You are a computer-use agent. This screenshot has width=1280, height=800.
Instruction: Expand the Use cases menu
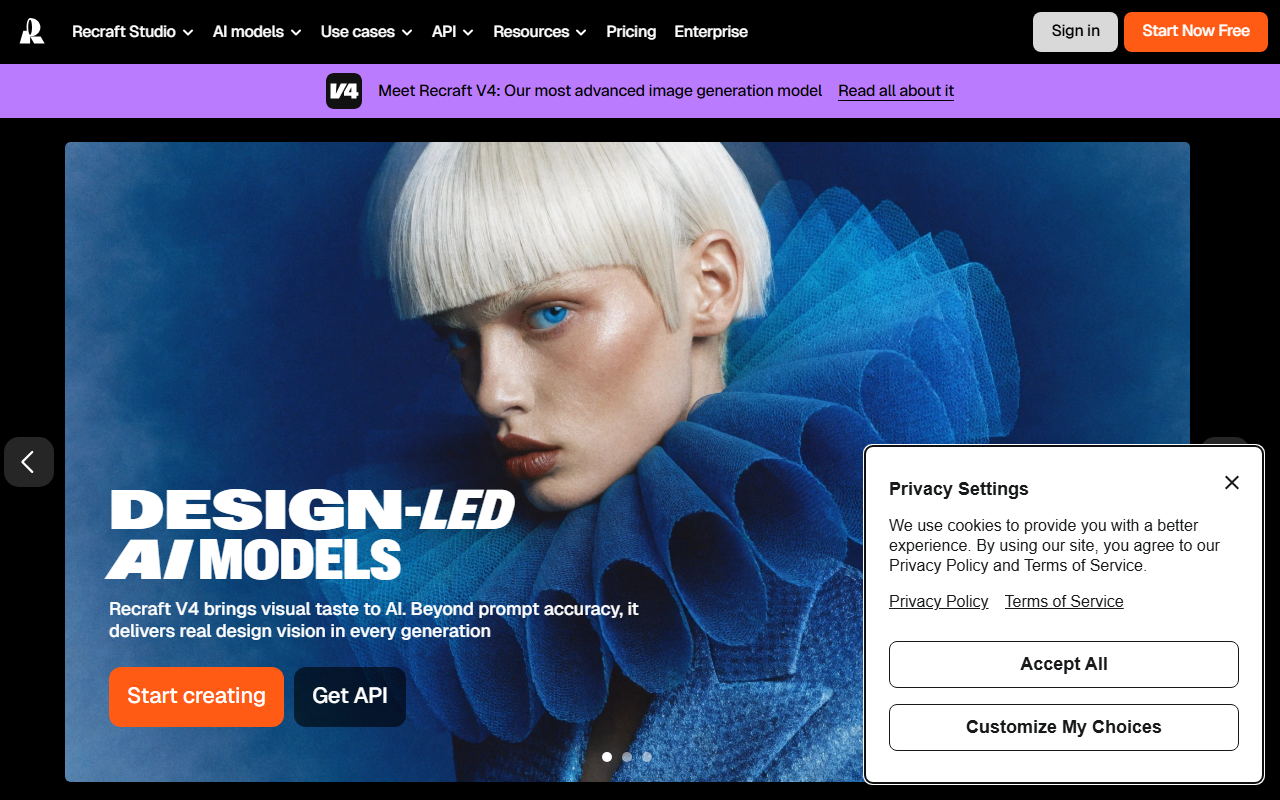click(367, 32)
